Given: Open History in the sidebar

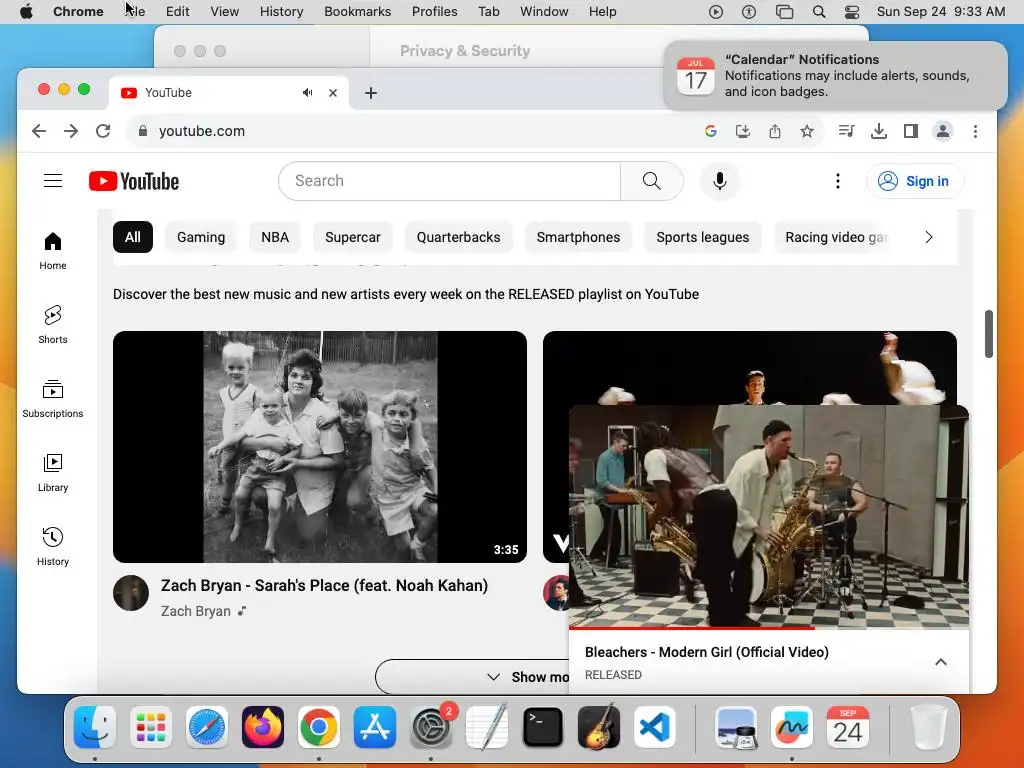Looking at the screenshot, I should (53, 547).
